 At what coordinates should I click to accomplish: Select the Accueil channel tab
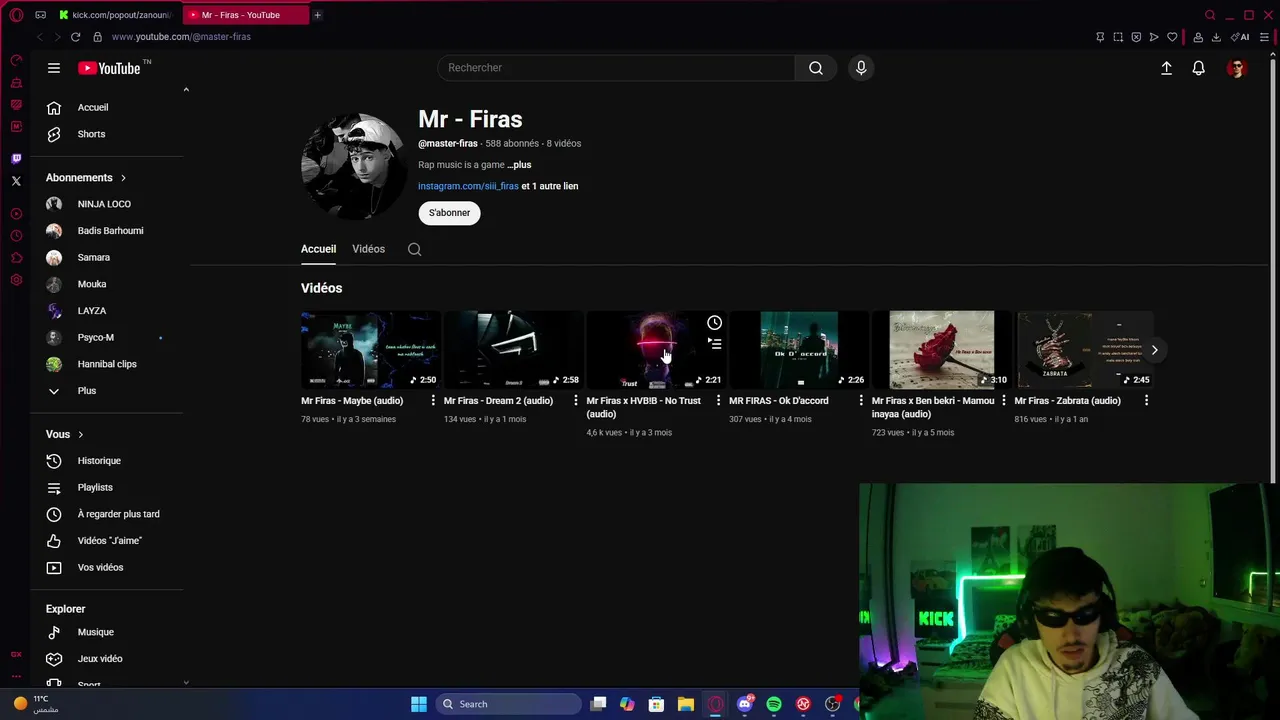pyautogui.click(x=318, y=249)
